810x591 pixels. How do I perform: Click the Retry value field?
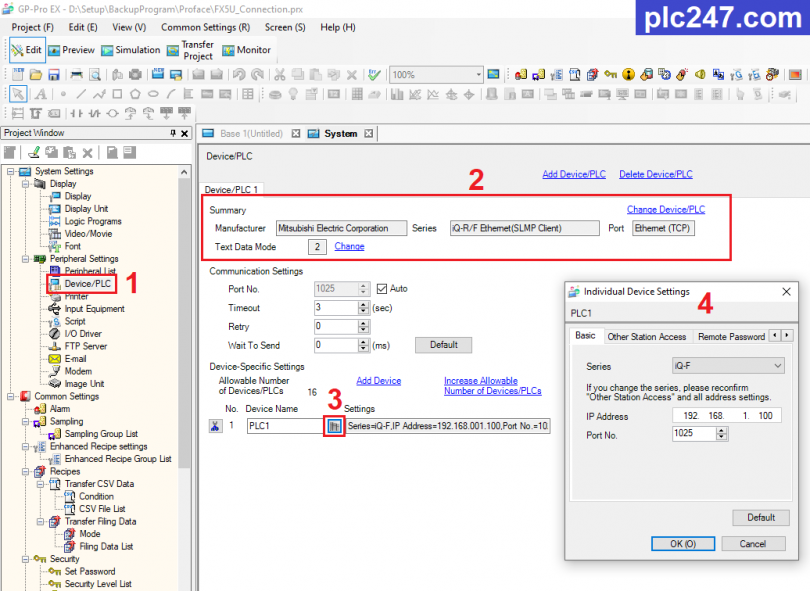pos(336,326)
